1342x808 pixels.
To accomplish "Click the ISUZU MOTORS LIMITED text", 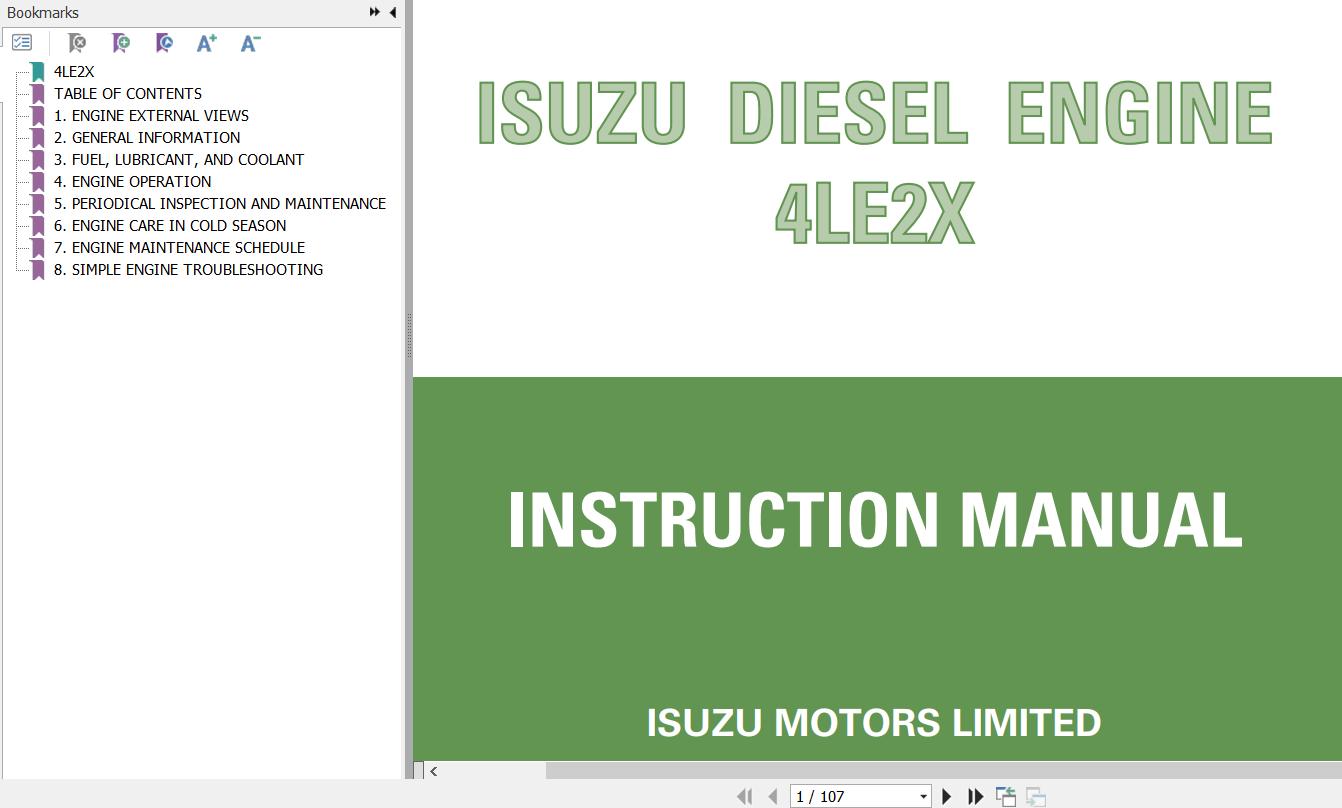I will (874, 722).
